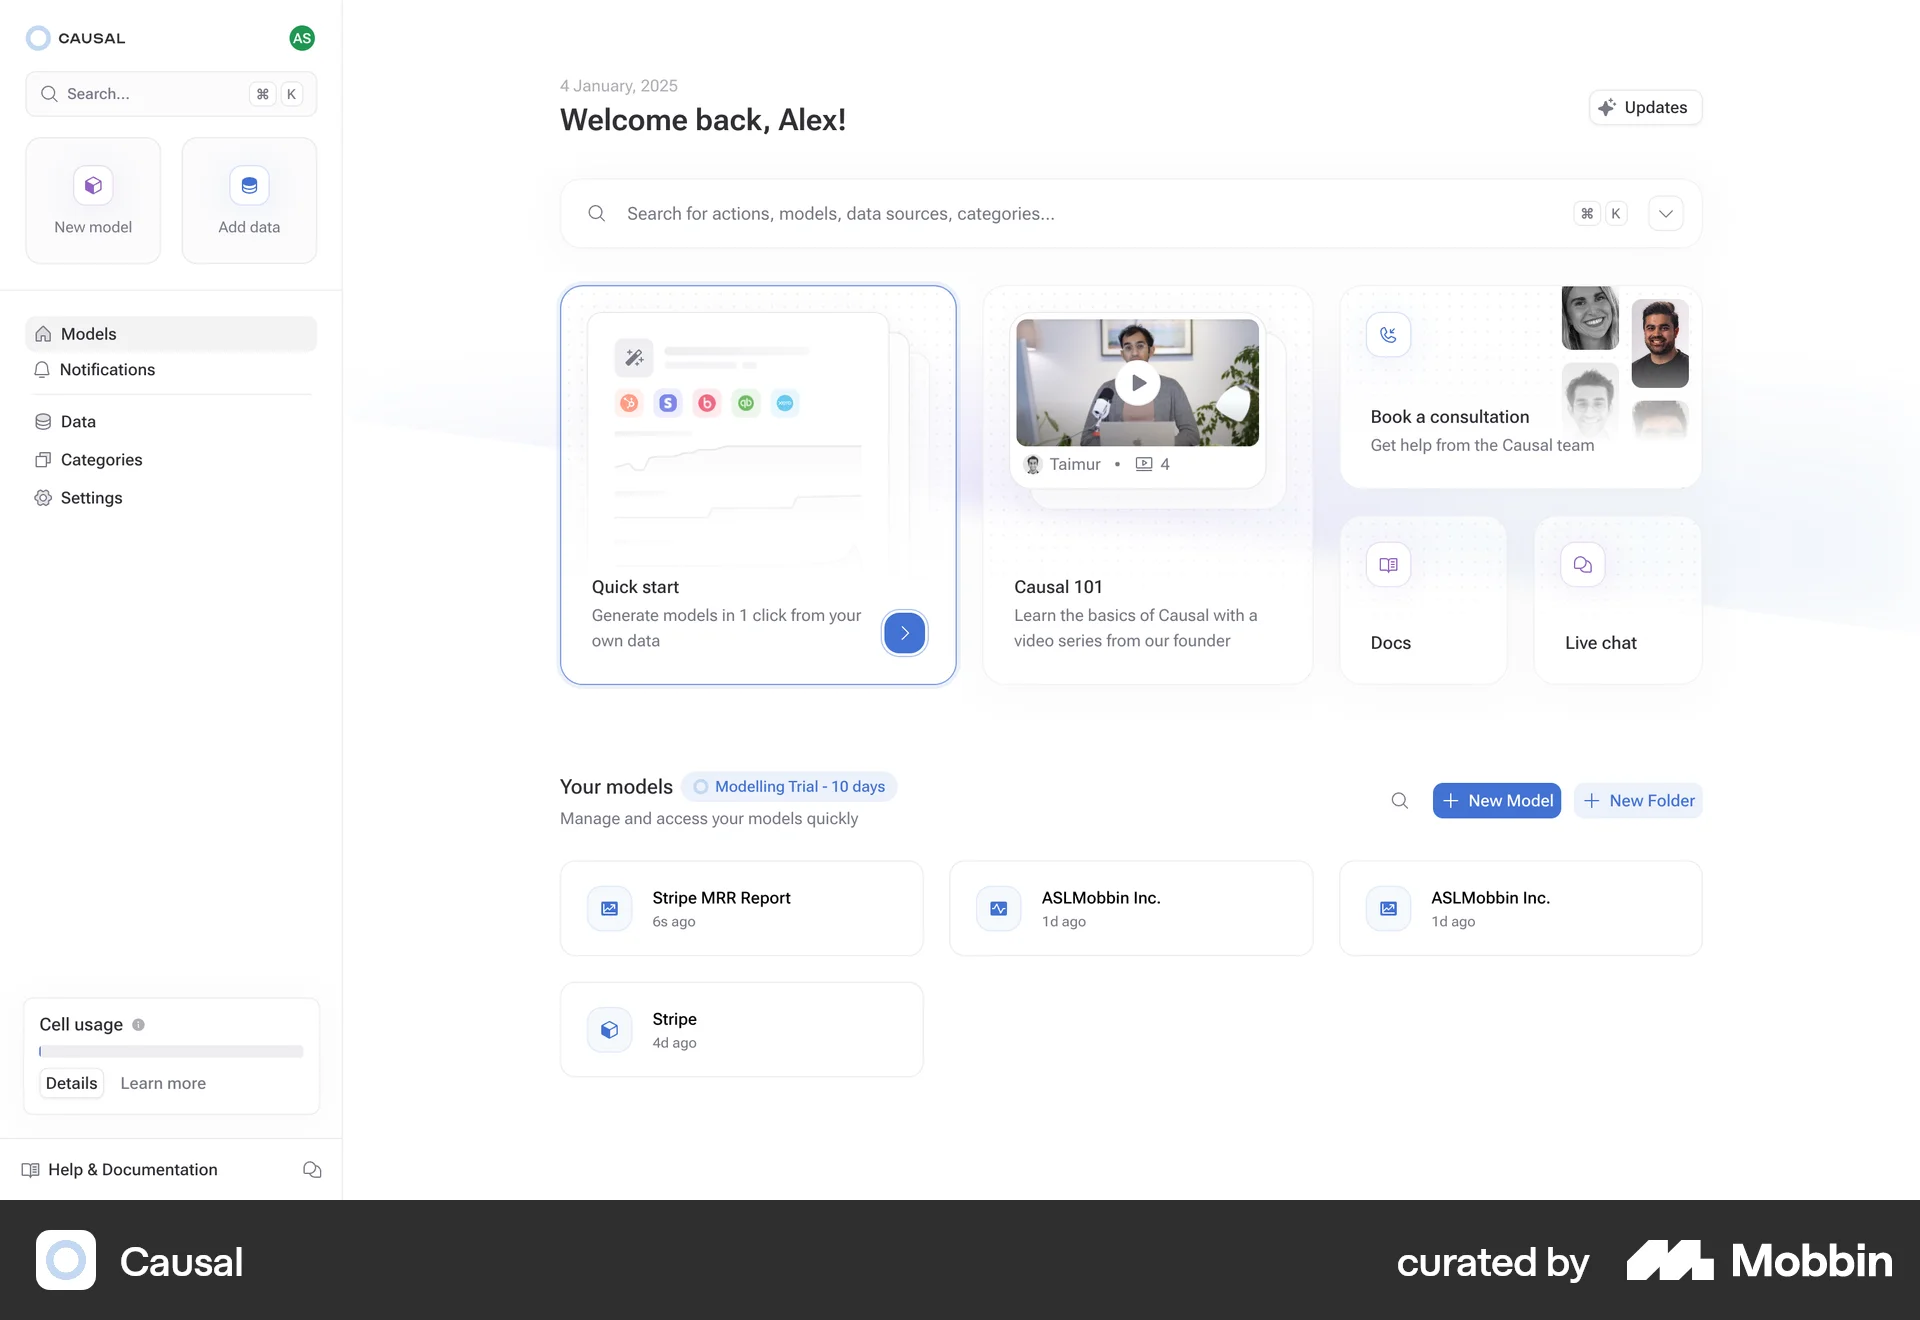
Task: Expand the main search bar chevron
Action: click(x=1666, y=214)
